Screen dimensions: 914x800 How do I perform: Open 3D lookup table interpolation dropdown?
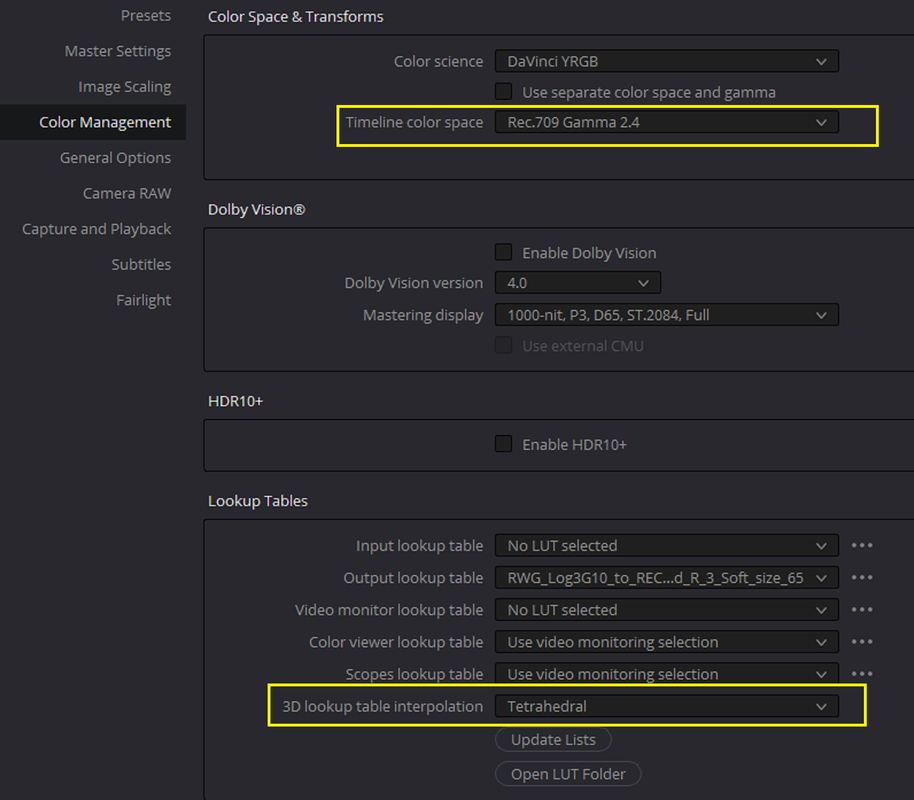click(667, 706)
